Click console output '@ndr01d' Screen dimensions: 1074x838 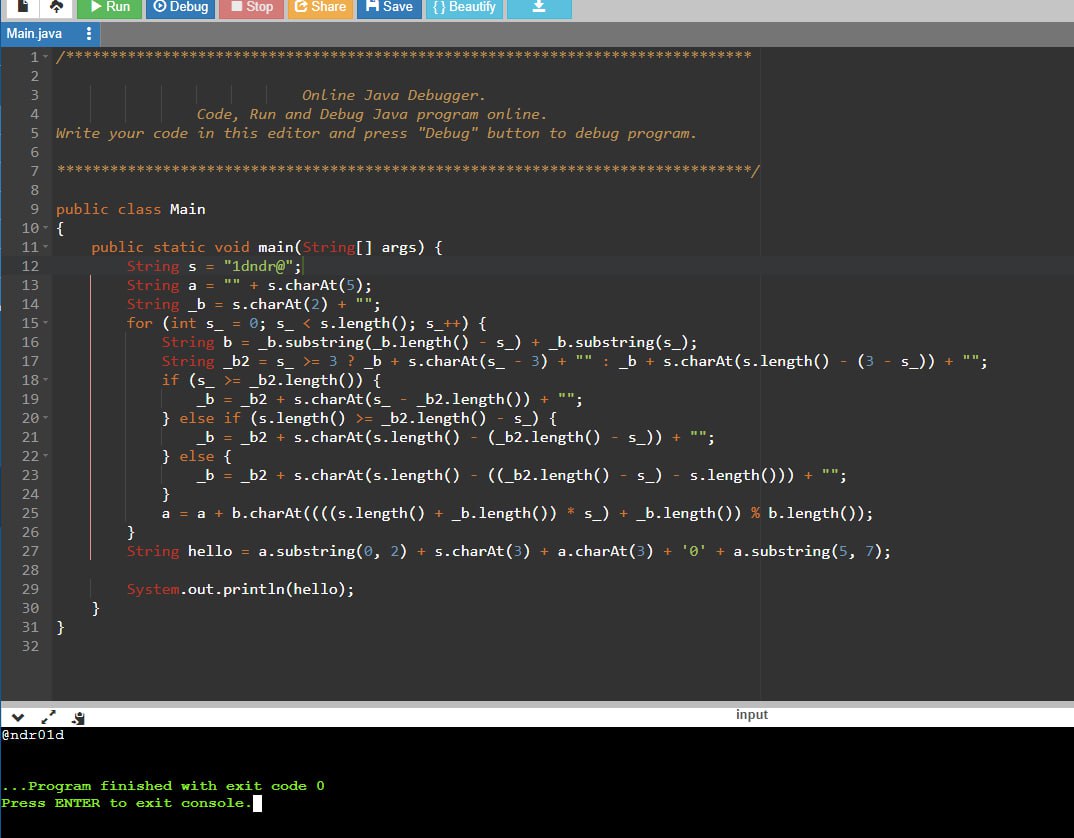coord(33,735)
